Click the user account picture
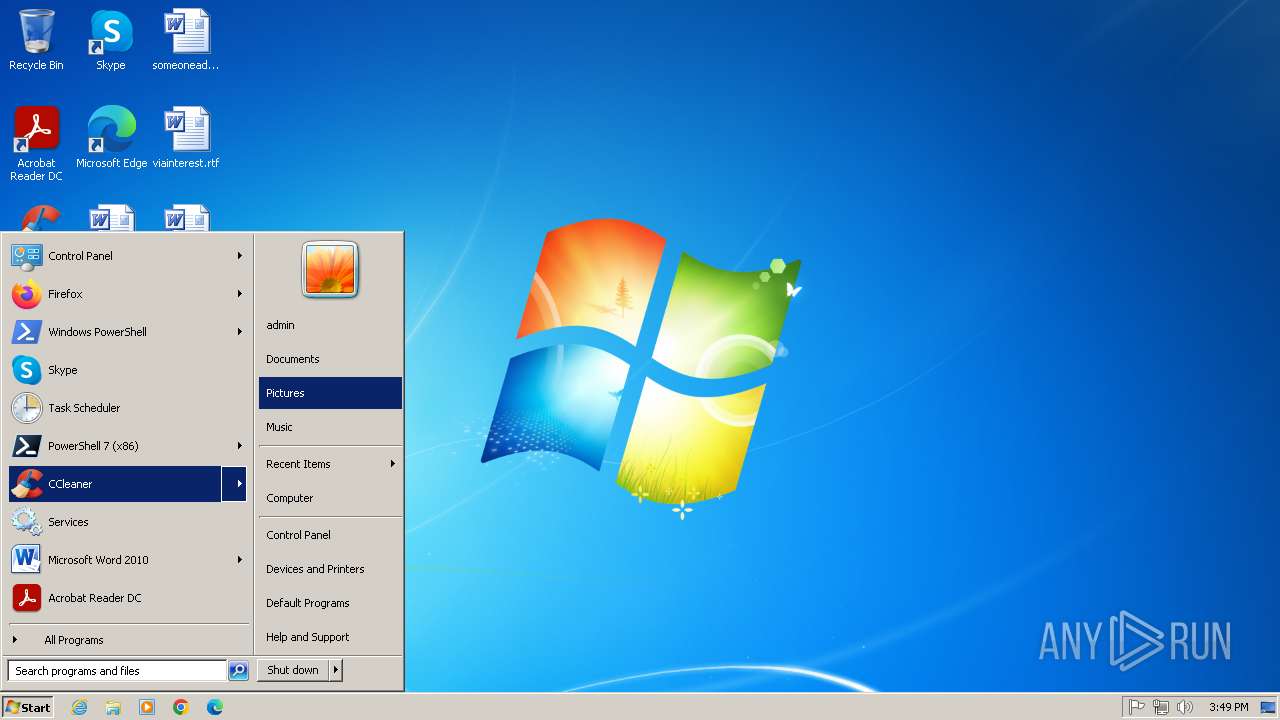1280x720 pixels. tap(330, 269)
